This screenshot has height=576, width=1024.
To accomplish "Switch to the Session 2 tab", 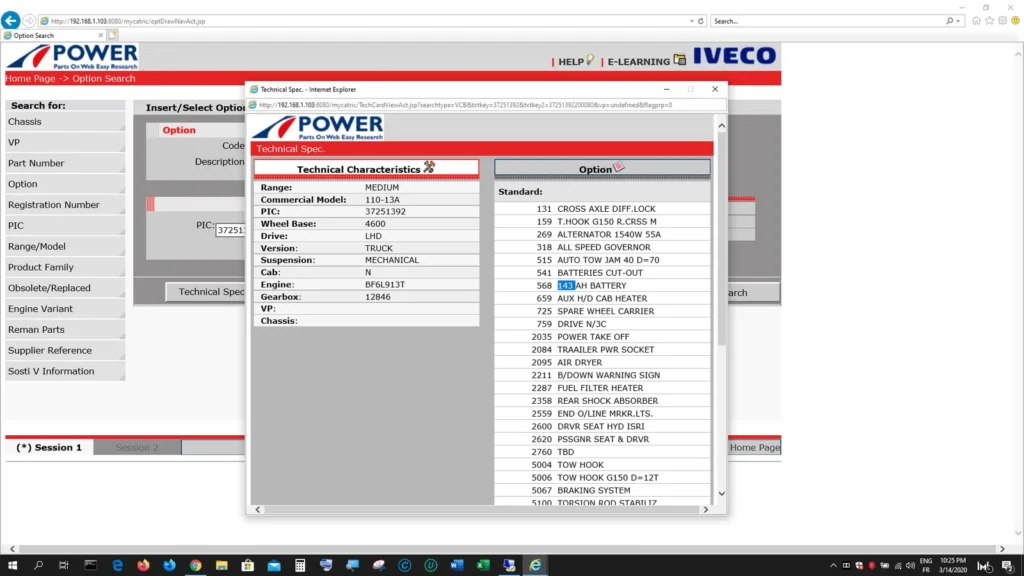I will (137, 447).
